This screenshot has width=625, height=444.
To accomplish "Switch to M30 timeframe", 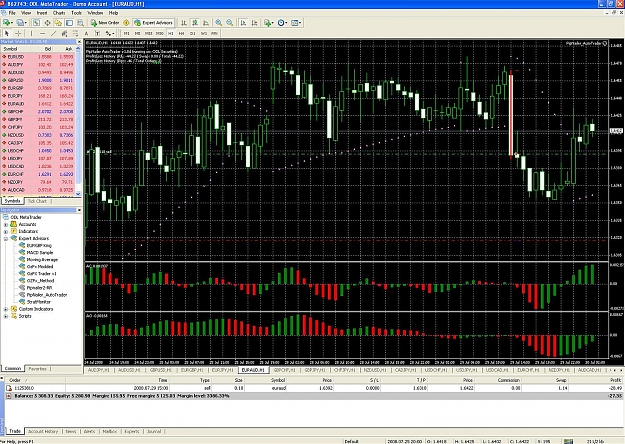I will [x=159, y=33].
